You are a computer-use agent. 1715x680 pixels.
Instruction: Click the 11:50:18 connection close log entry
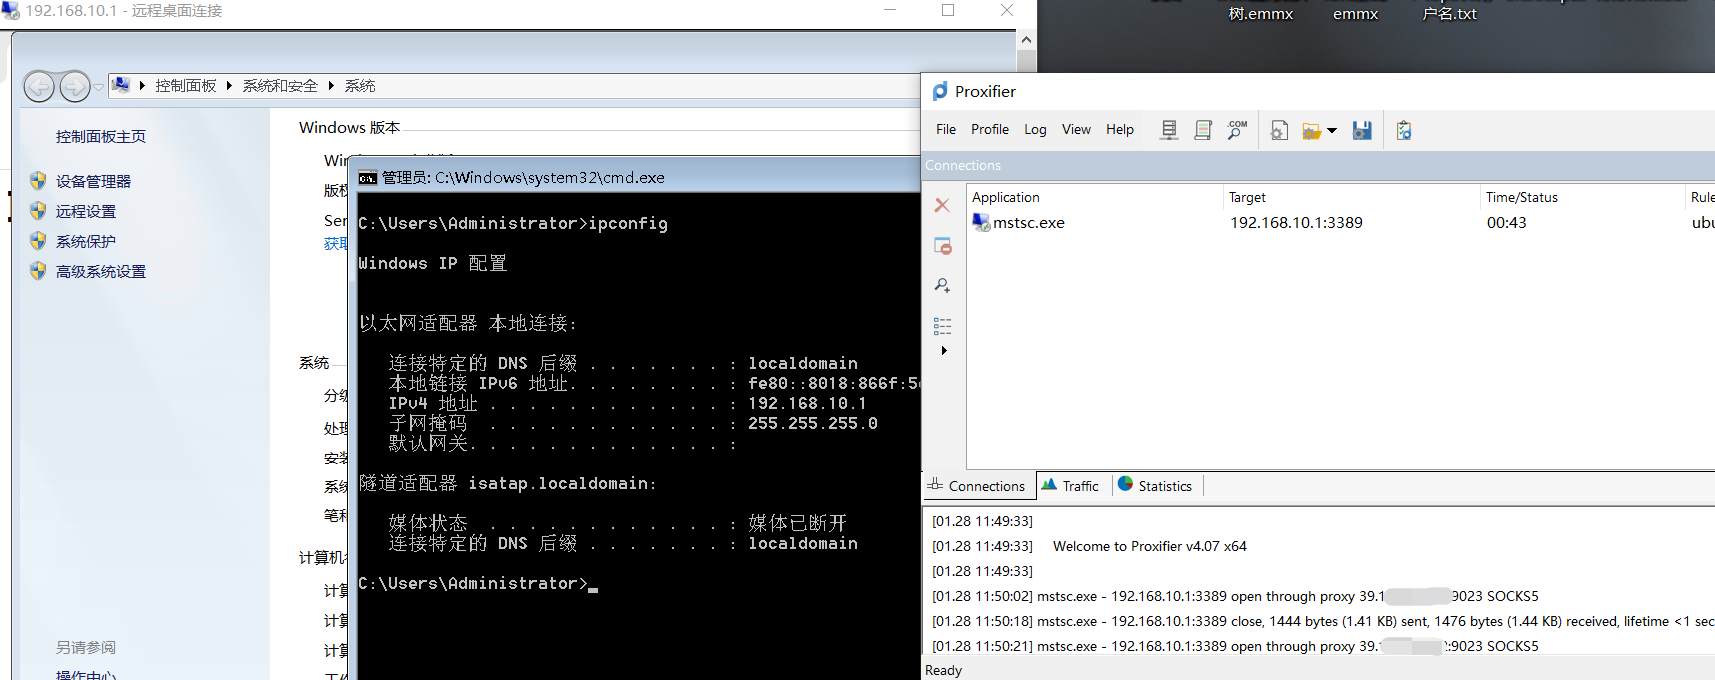point(1322,621)
